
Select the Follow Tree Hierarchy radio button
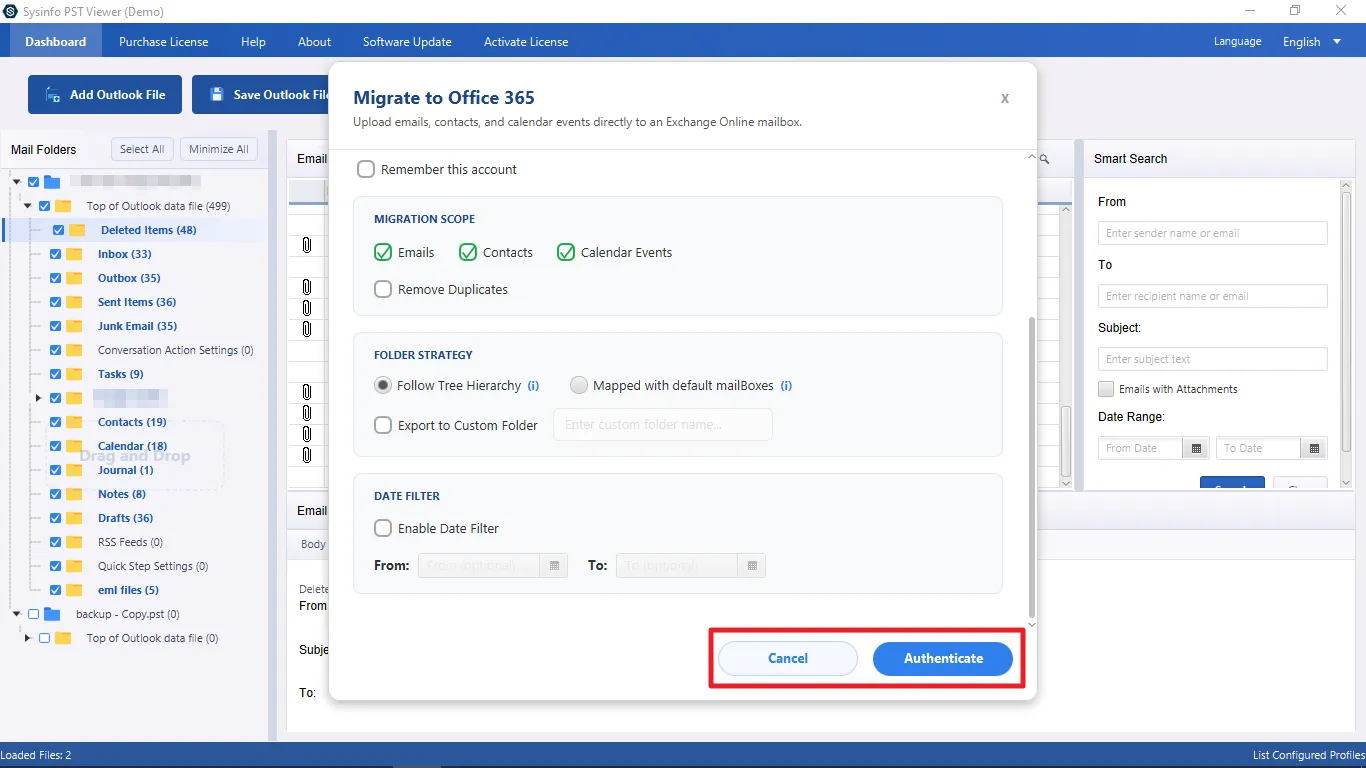(383, 385)
